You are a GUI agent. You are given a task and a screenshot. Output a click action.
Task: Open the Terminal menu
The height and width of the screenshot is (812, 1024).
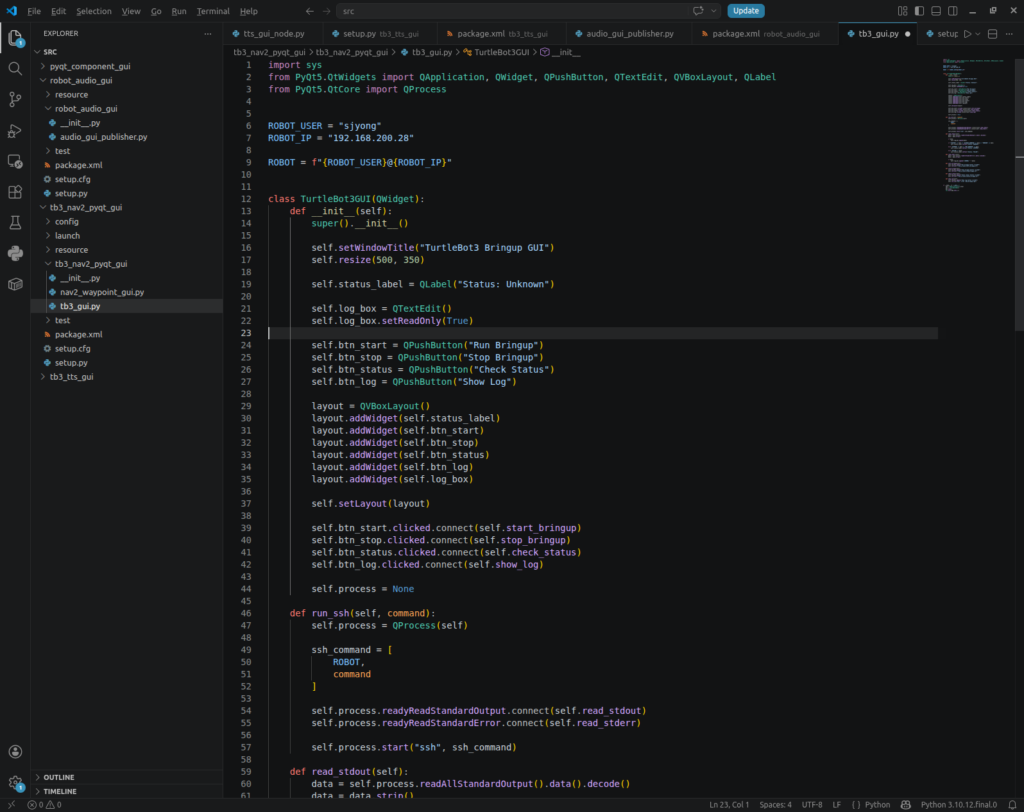point(213,11)
